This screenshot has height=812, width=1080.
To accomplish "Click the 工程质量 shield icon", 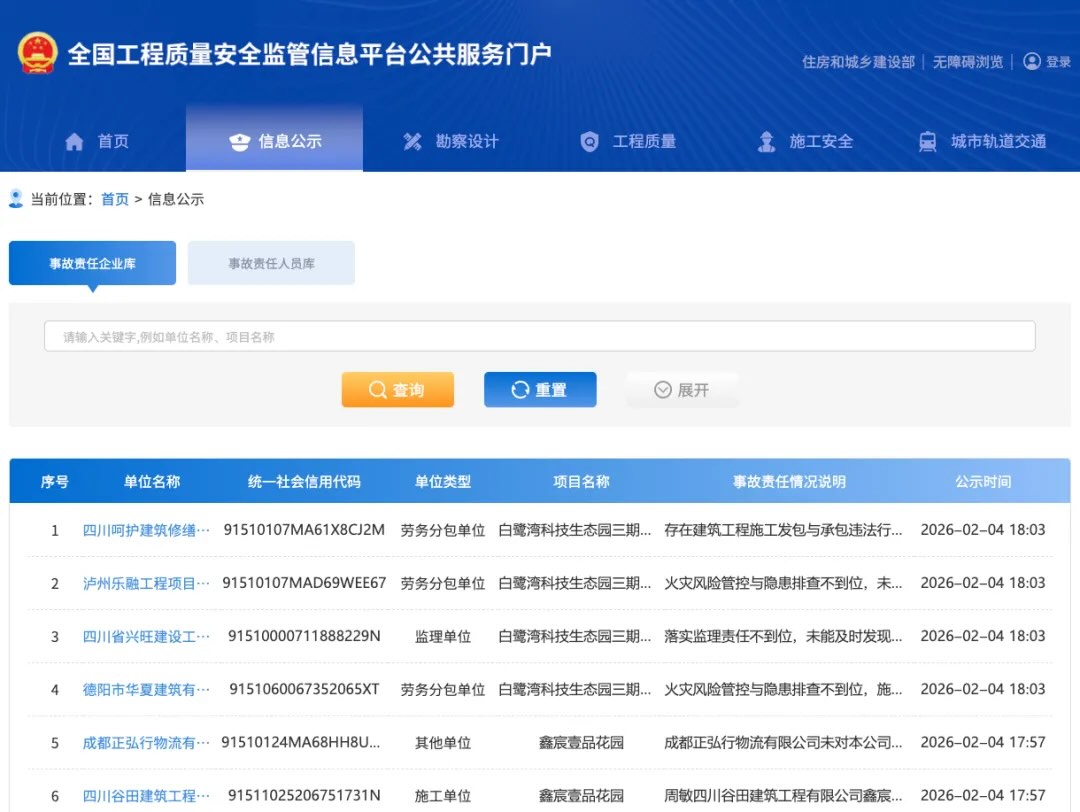I will pyautogui.click(x=590, y=142).
